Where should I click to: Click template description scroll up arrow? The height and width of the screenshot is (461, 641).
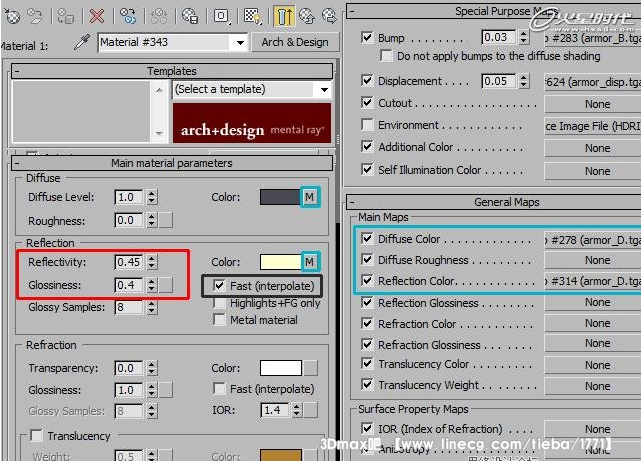pyautogui.click(x=159, y=90)
